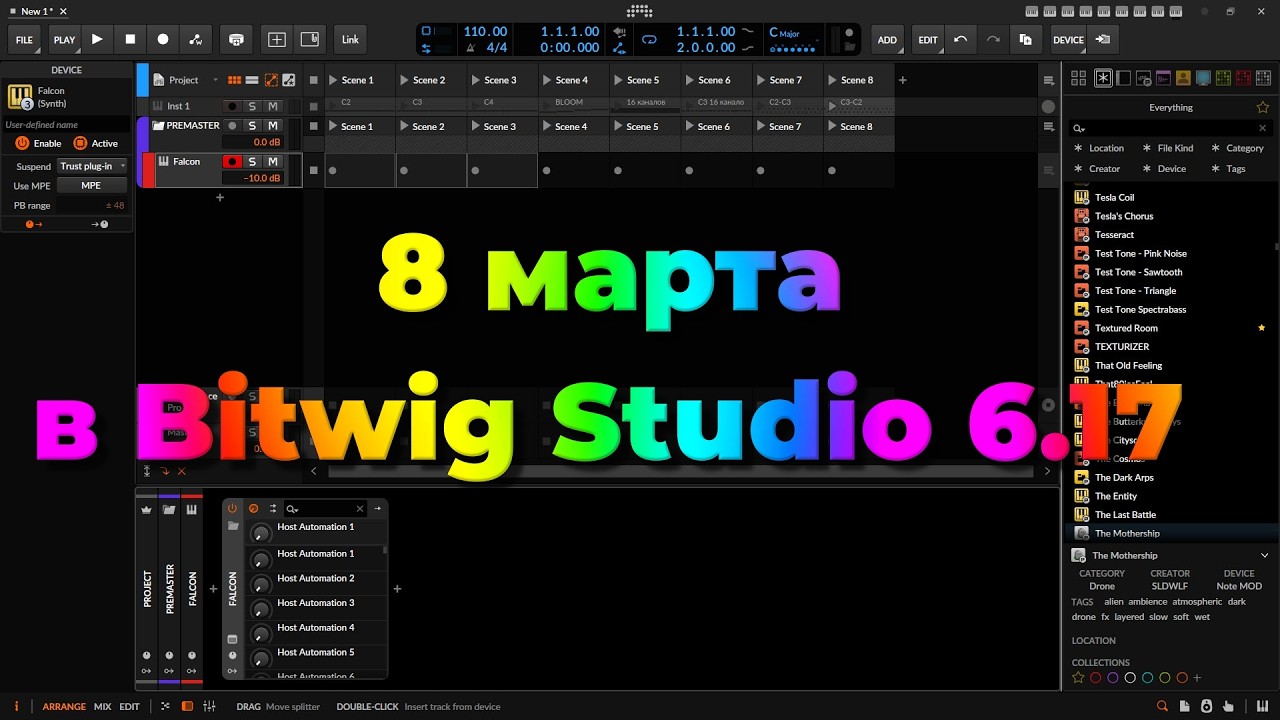Click the MPE button
The image size is (1280, 720).
(x=91, y=185)
